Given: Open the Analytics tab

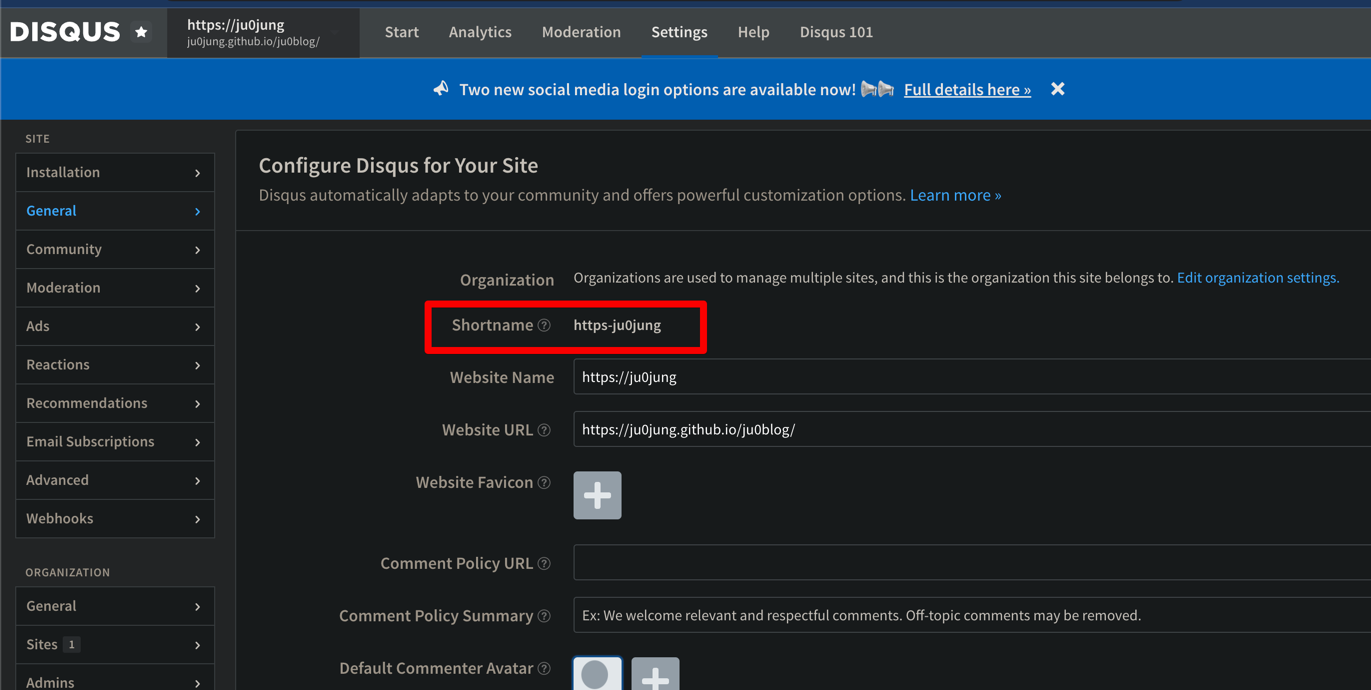Looking at the screenshot, I should (x=480, y=32).
